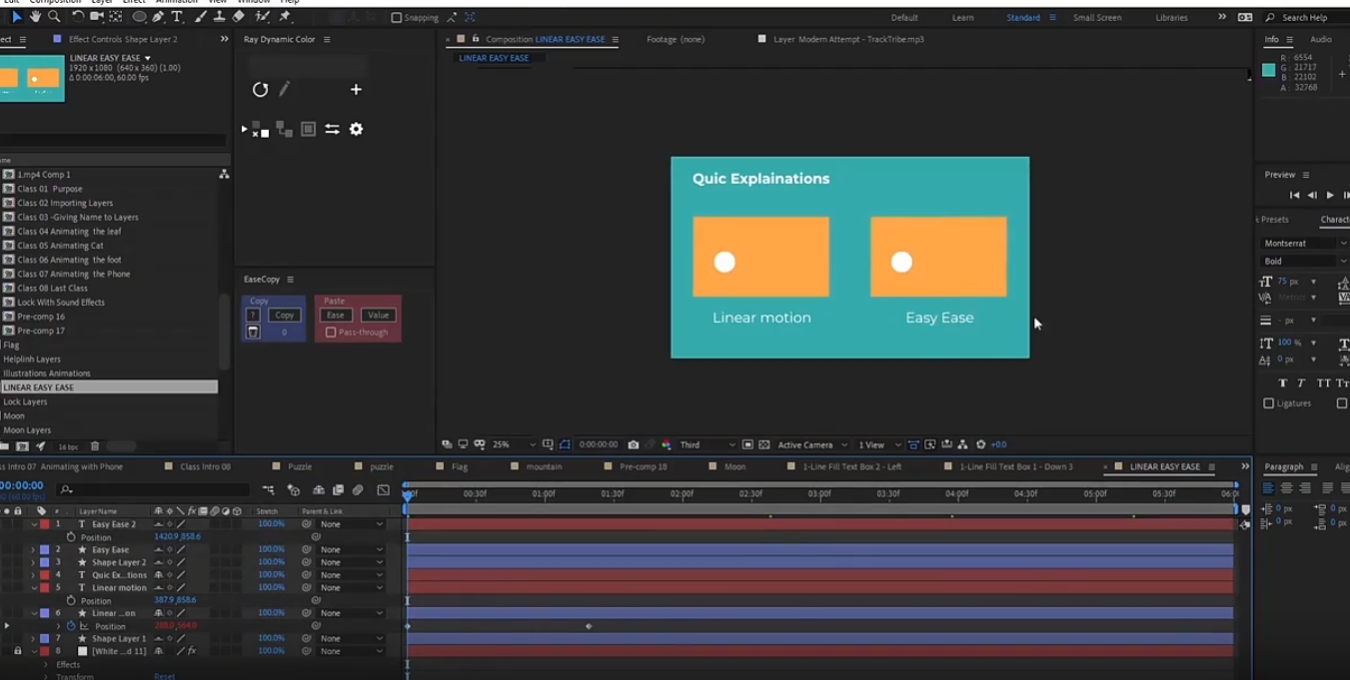Check the Pass-through box in EaseCopy
The width and height of the screenshot is (1350, 680).
tap(331, 332)
